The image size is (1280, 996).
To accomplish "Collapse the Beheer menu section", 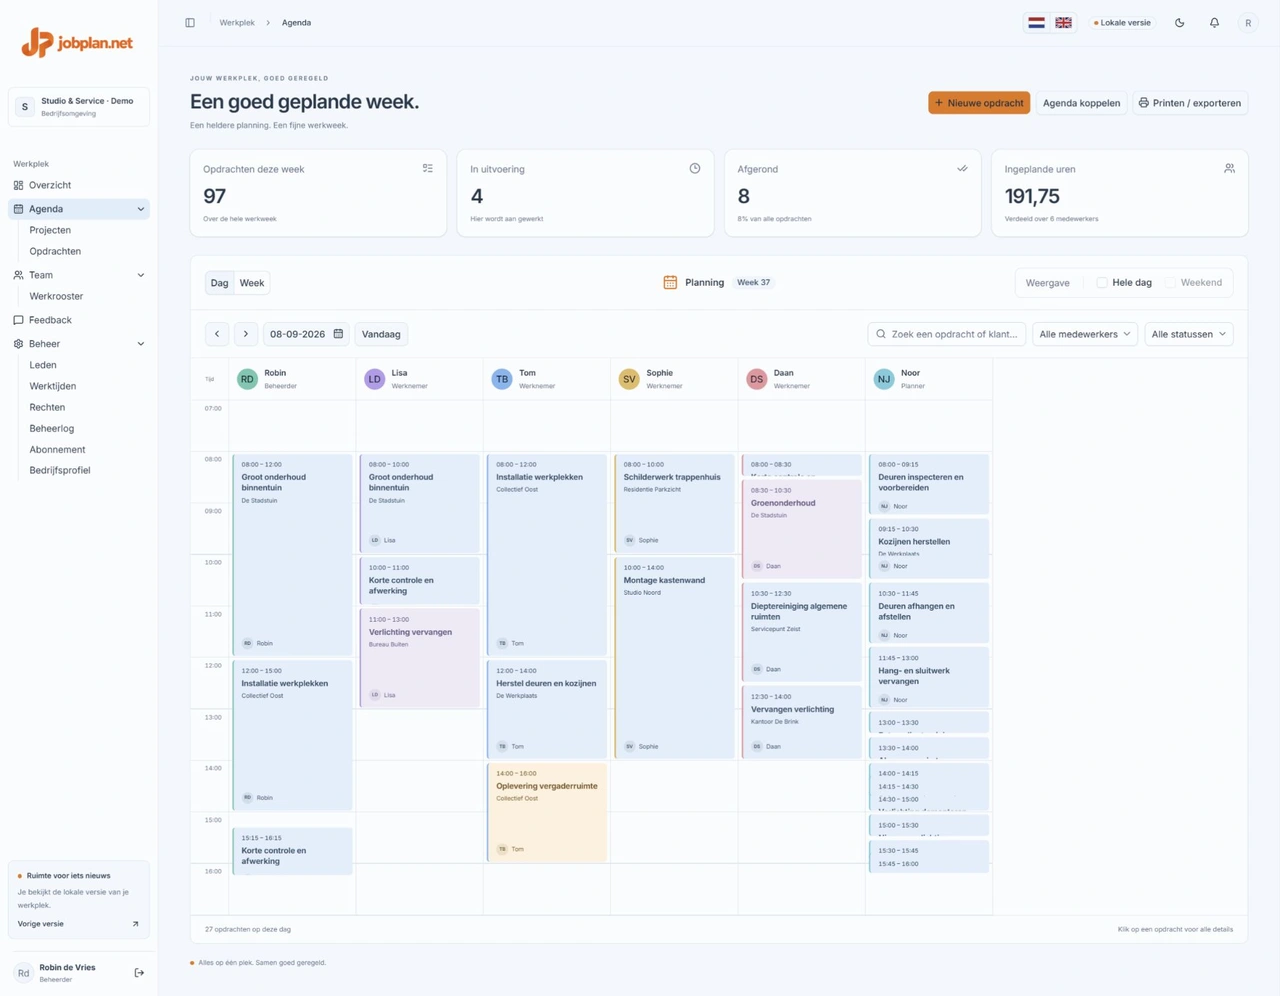I will click(141, 344).
